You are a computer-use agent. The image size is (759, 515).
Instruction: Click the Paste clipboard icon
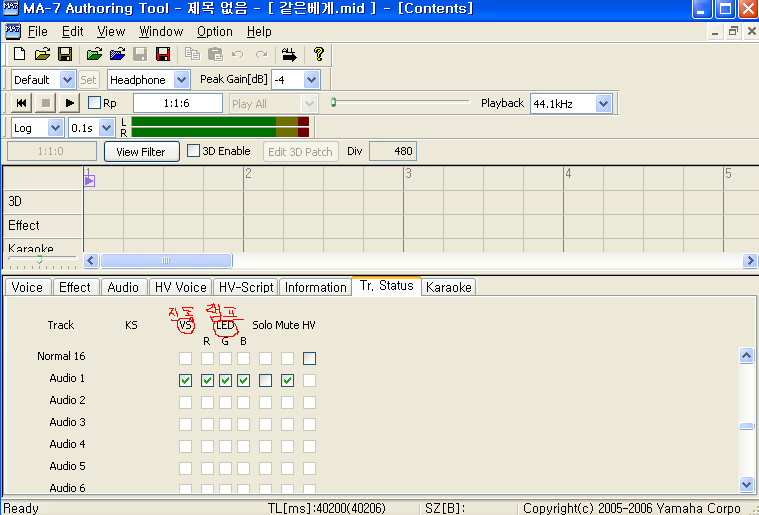click(x=215, y=54)
